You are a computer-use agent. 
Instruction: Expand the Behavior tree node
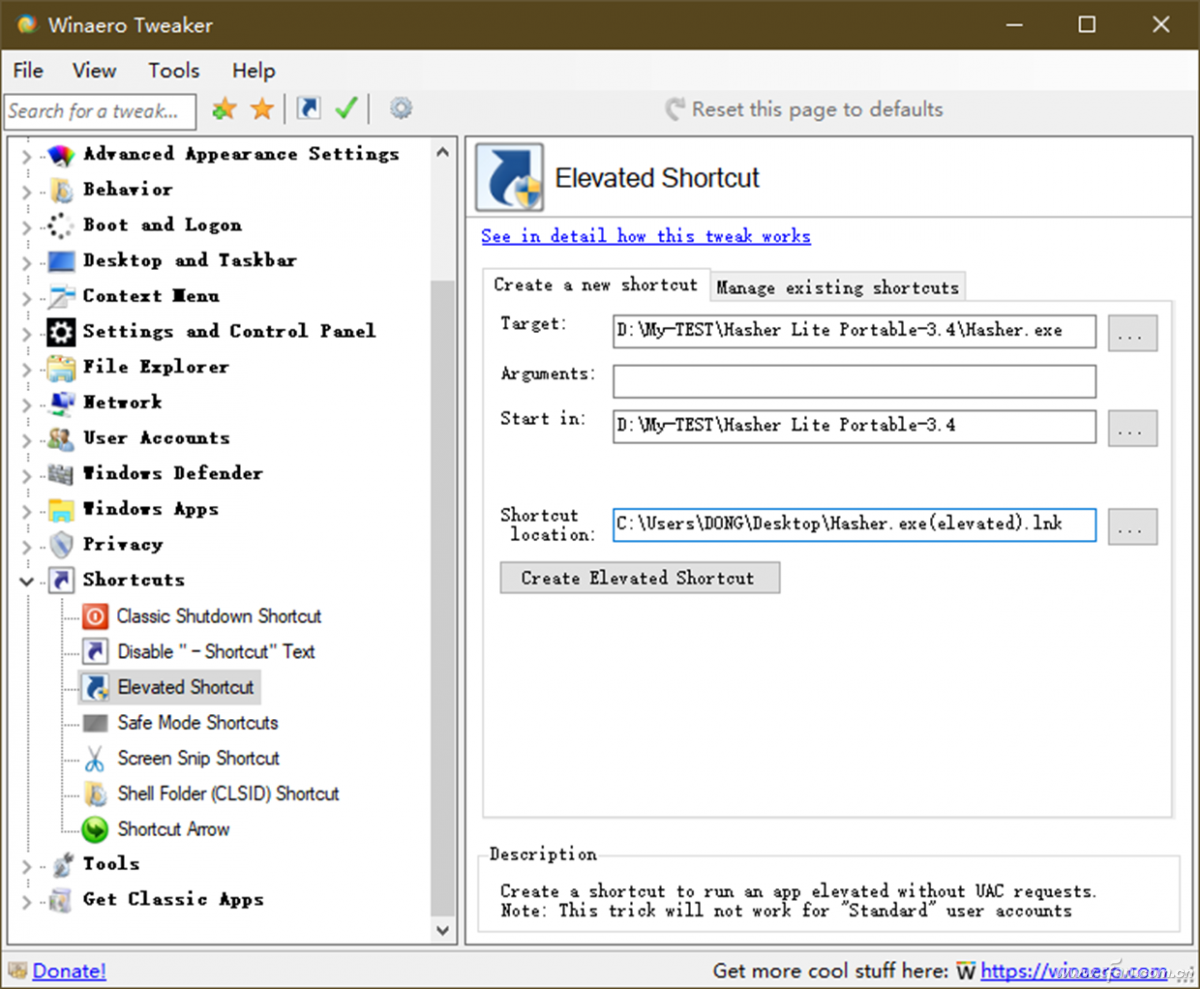pos(27,191)
